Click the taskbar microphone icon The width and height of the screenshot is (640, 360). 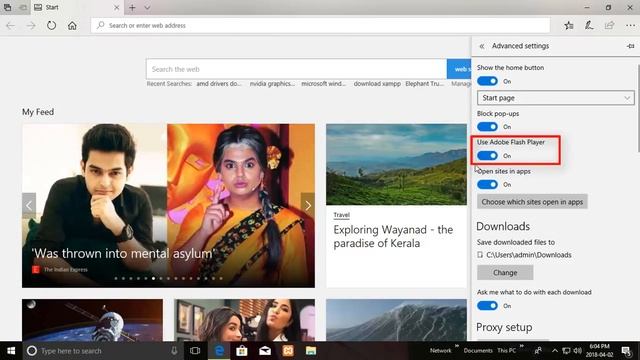174,351
